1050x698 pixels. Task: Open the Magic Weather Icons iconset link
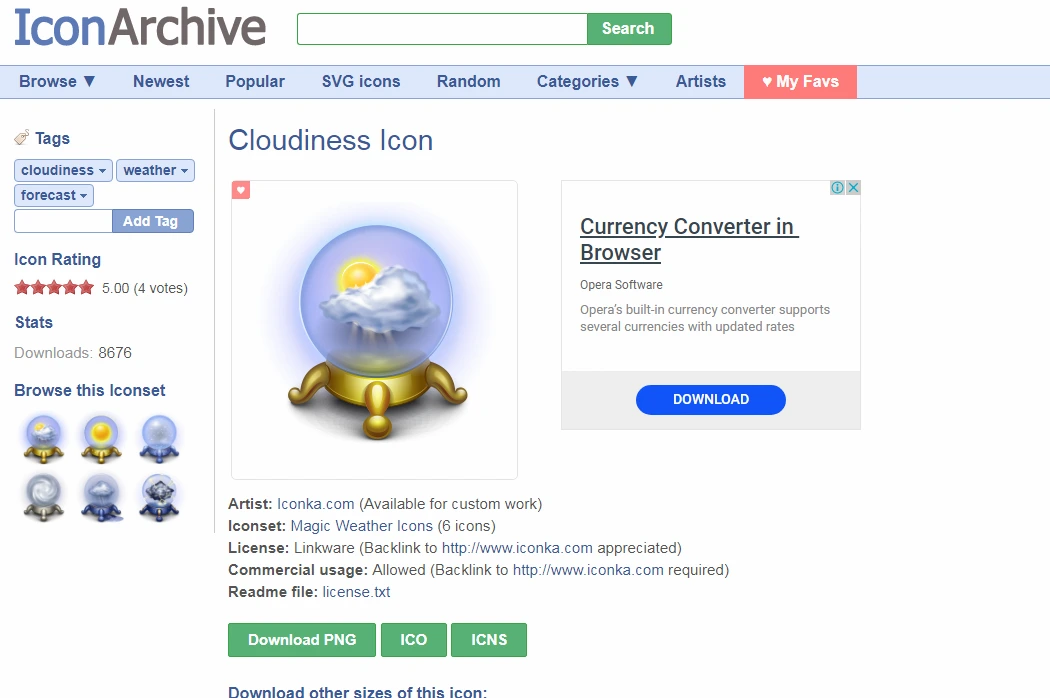362,526
